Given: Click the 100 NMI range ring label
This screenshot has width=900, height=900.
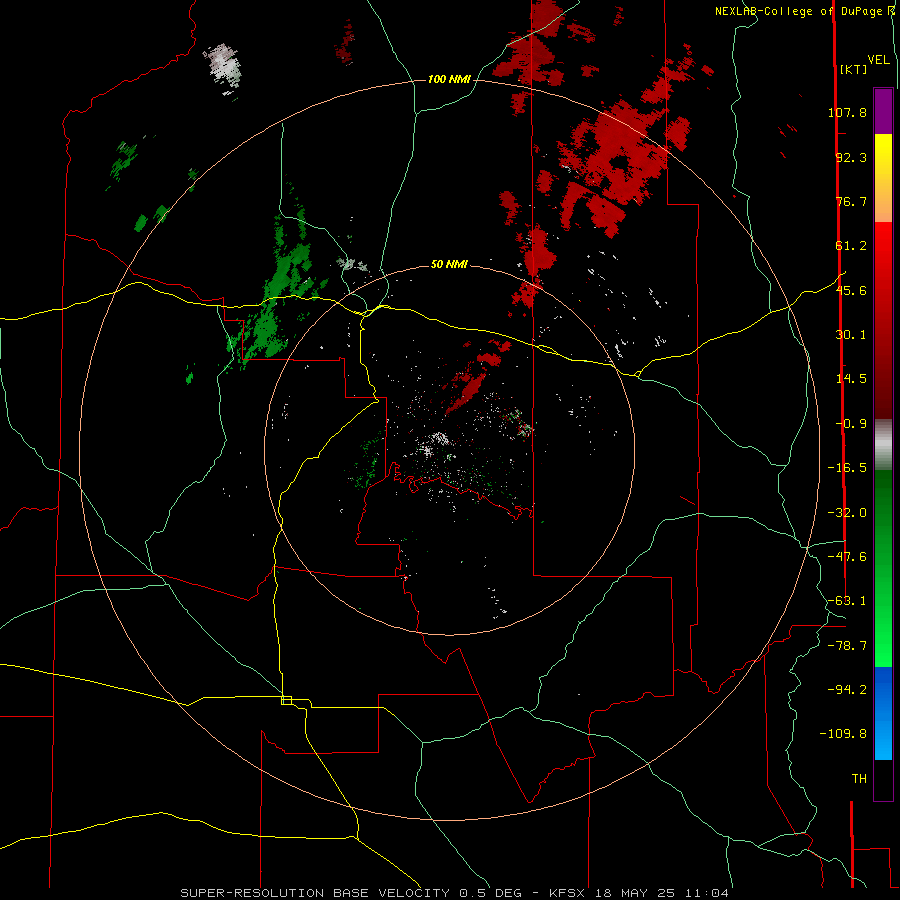Looking at the screenshot, I should (x=449, y=79).
